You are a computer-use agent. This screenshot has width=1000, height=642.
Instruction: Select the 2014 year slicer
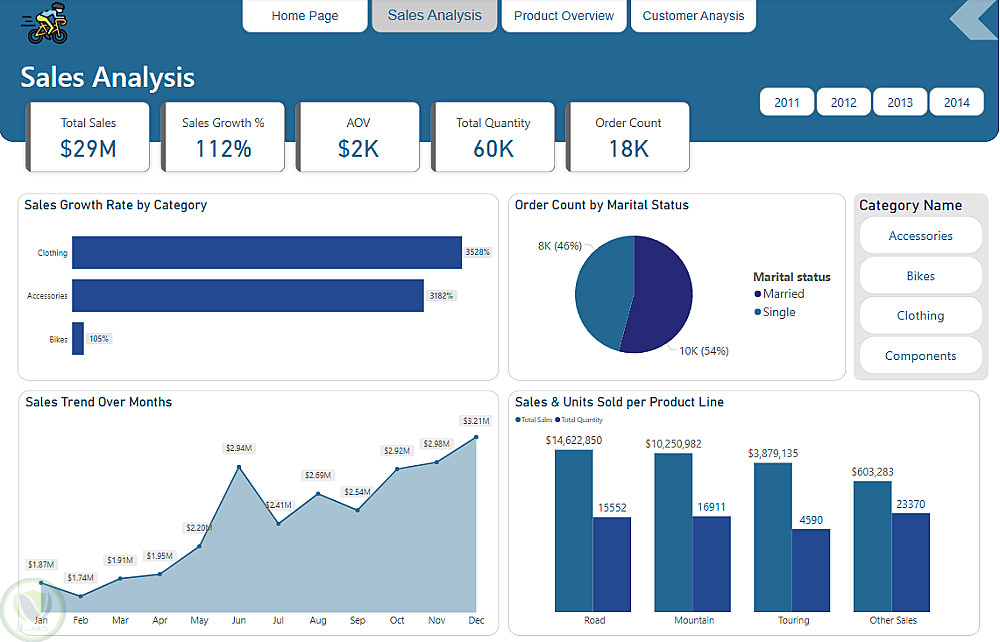(x=957, y=102)
